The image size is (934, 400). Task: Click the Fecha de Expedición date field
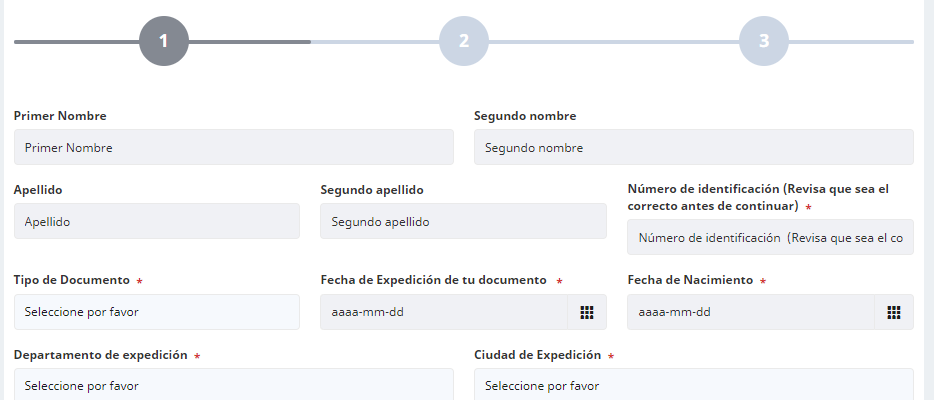pos(444,312)
